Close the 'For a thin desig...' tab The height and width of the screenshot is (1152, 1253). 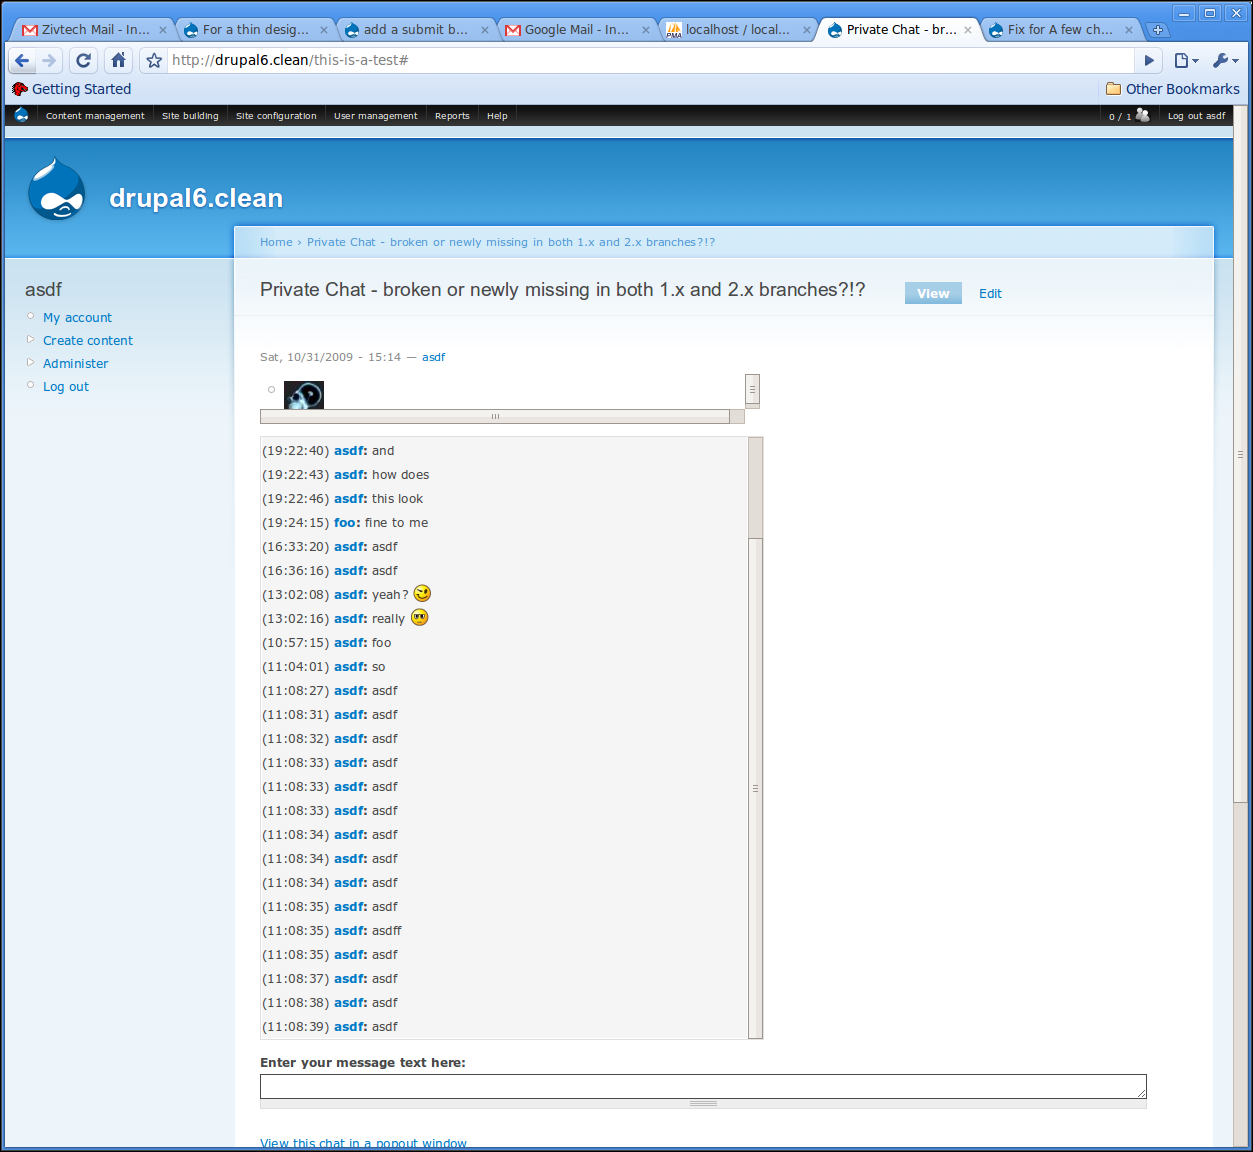tap(324, 30)
